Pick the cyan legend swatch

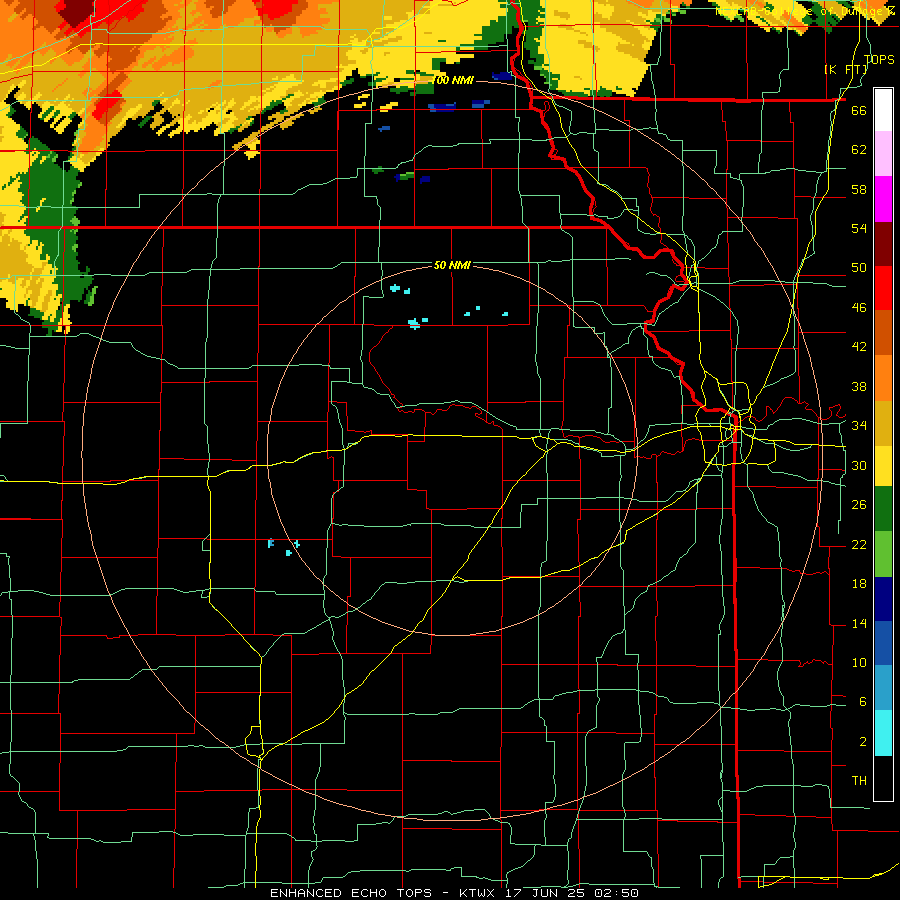click(x=883, y=733)
